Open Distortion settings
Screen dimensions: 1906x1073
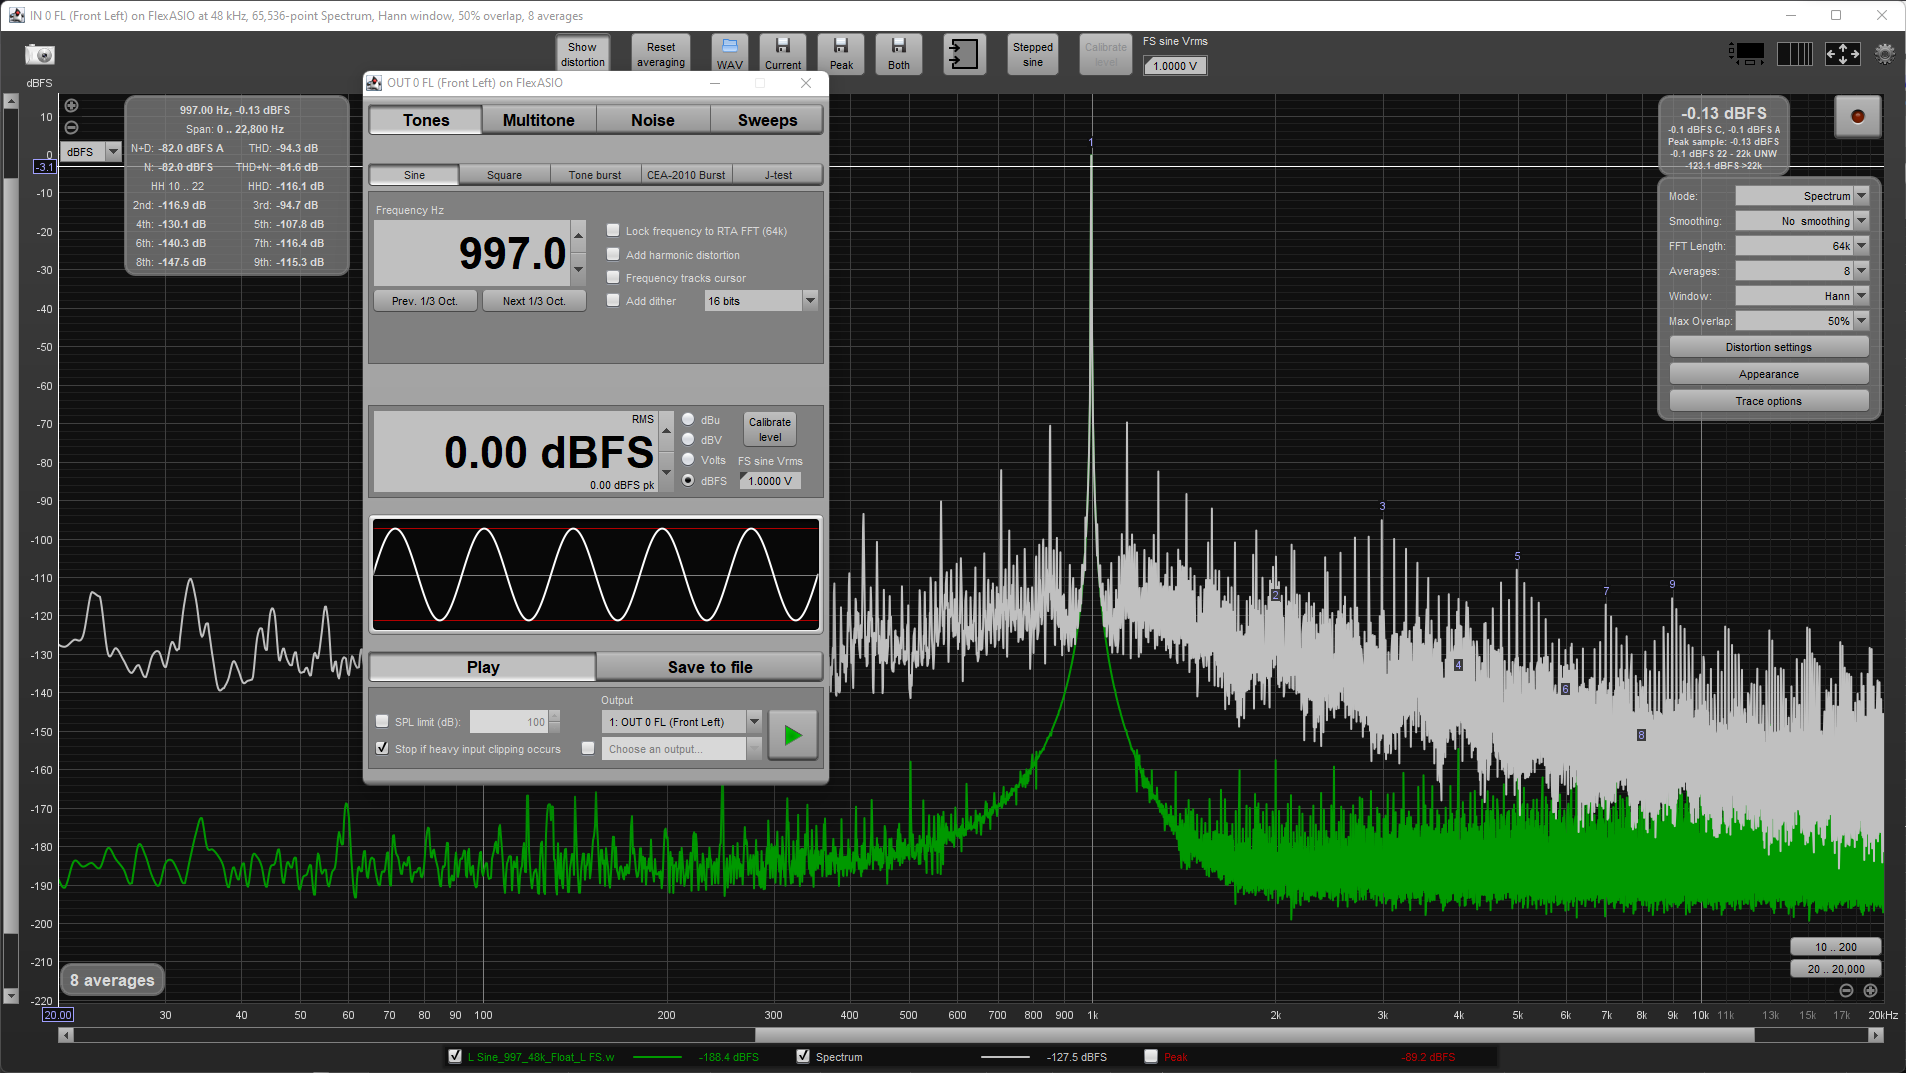pos(1768,347)
